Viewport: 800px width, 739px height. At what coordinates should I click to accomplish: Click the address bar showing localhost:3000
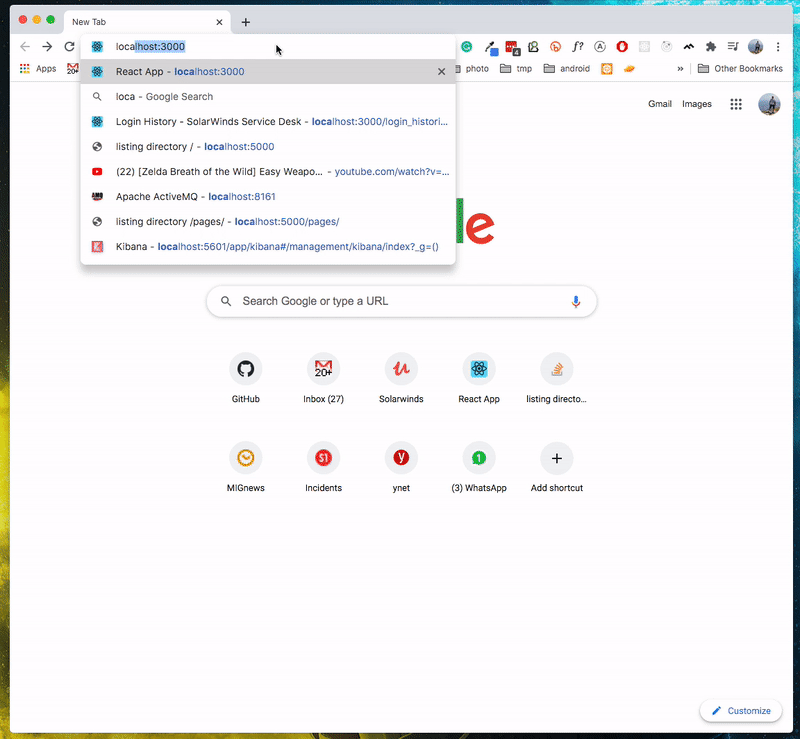(x=268, y=46)
